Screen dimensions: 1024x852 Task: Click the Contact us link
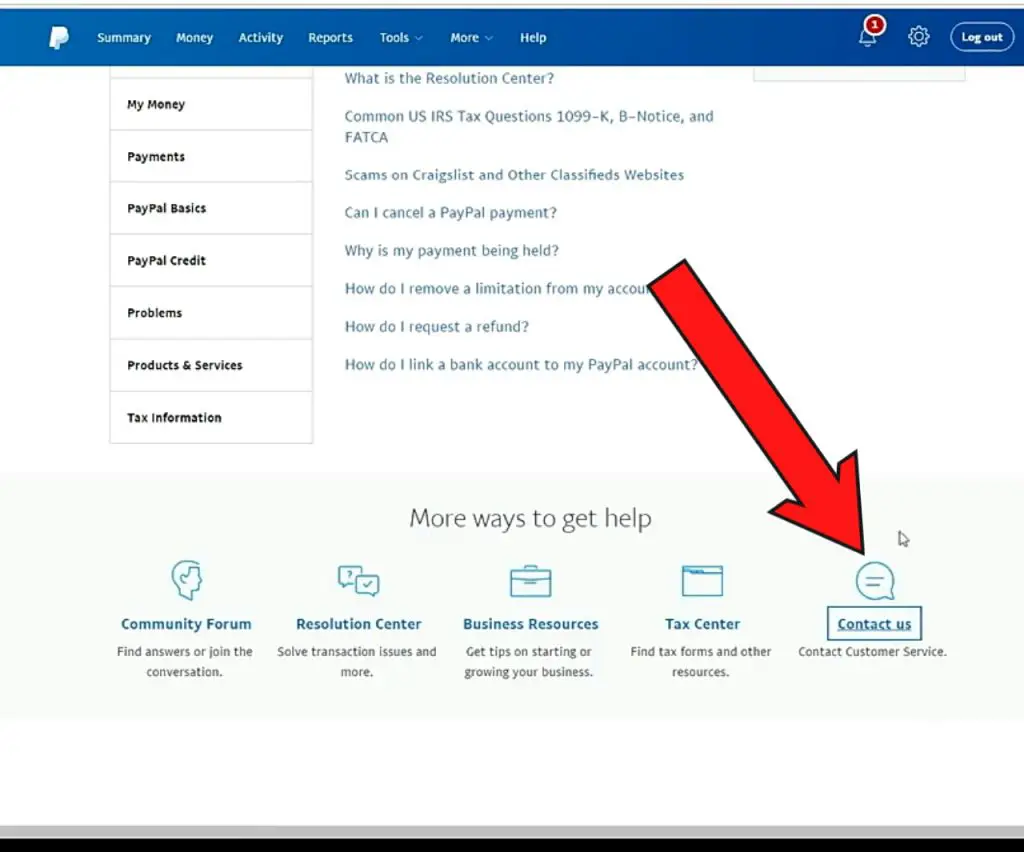click(874, 624)
